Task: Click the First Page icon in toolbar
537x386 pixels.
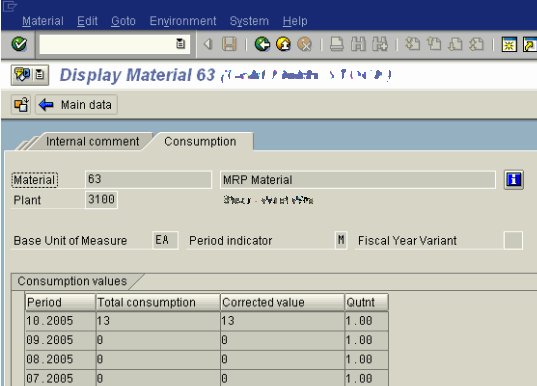Action: [x=413, y=44]
